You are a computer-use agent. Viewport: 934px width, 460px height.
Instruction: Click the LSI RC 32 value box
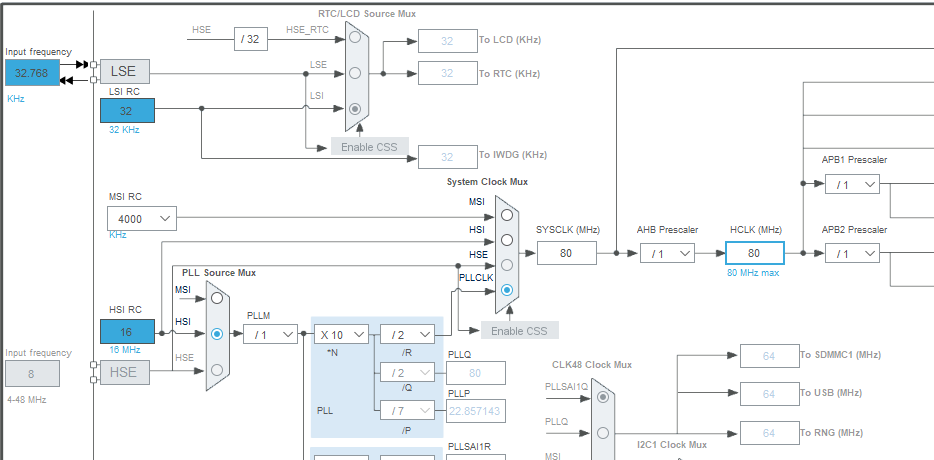[127, 111]
